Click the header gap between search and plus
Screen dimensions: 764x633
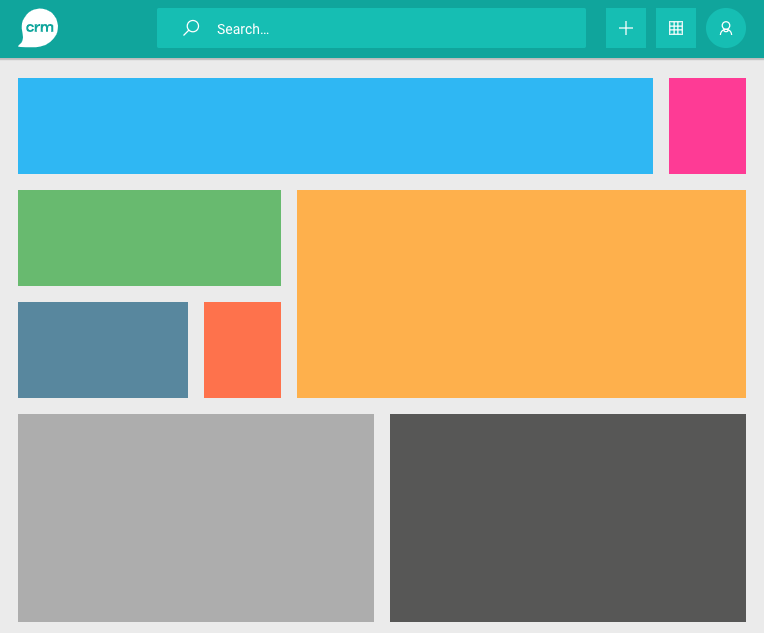click(596, 28)
